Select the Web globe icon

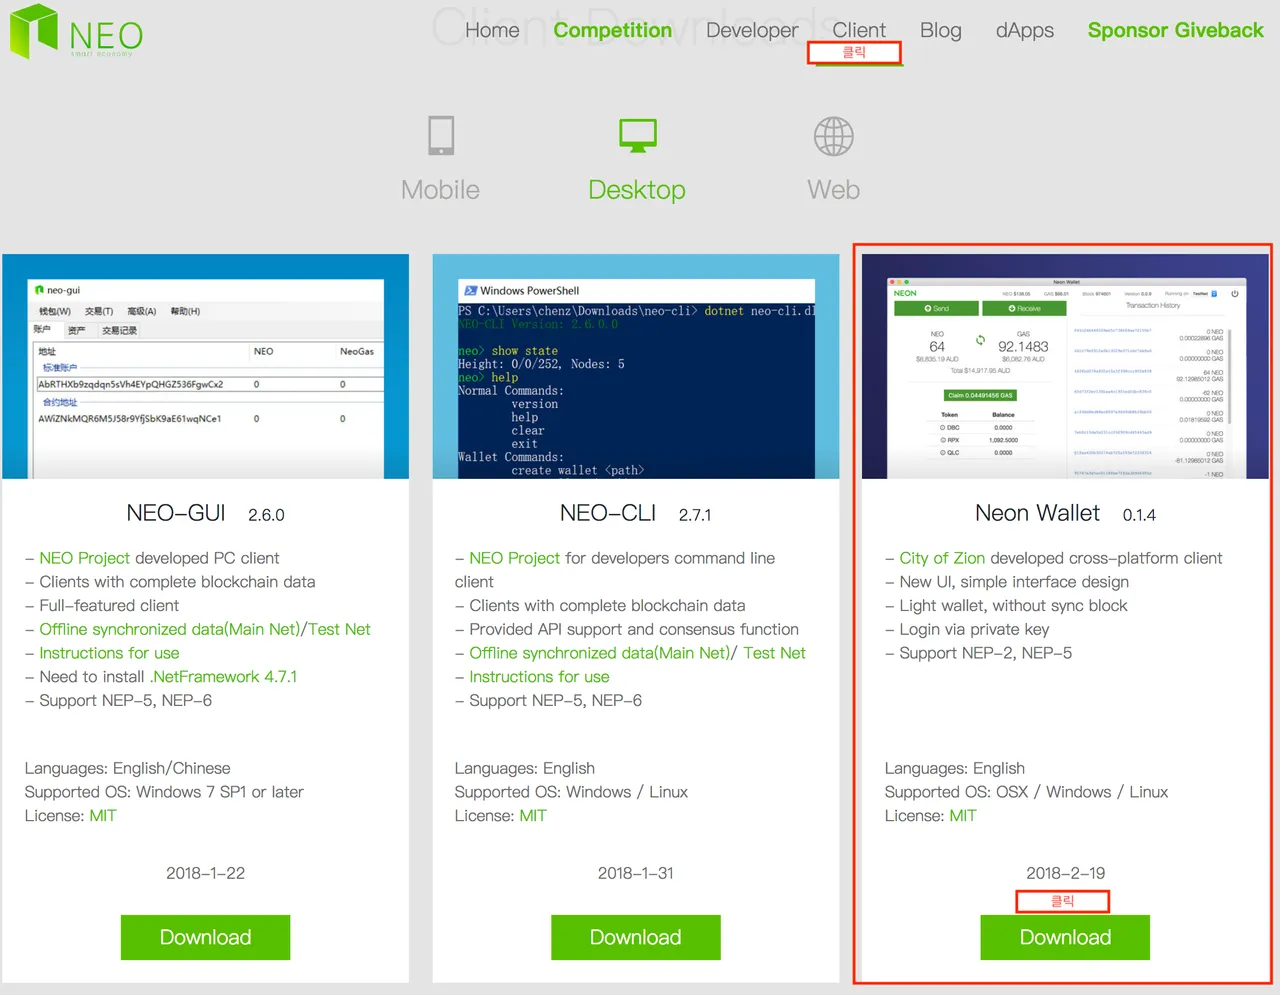[833, 136]
